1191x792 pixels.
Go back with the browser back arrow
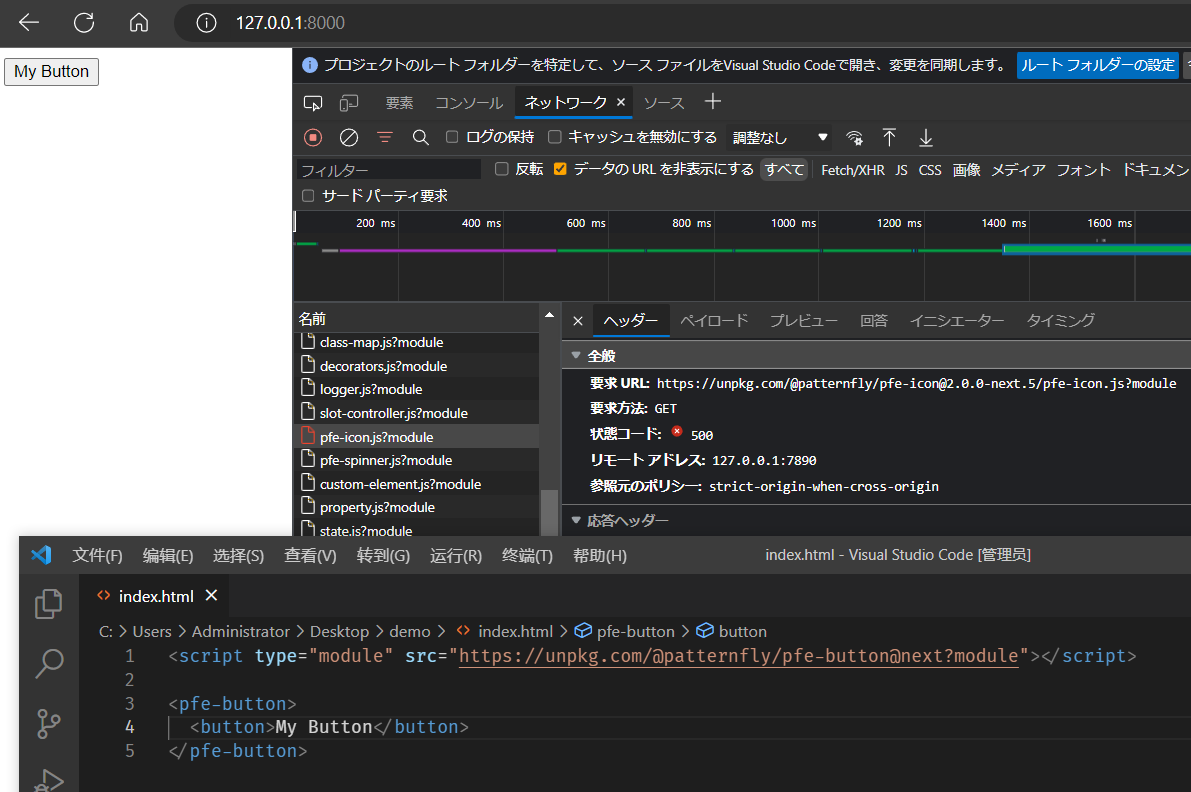point(29,23)
